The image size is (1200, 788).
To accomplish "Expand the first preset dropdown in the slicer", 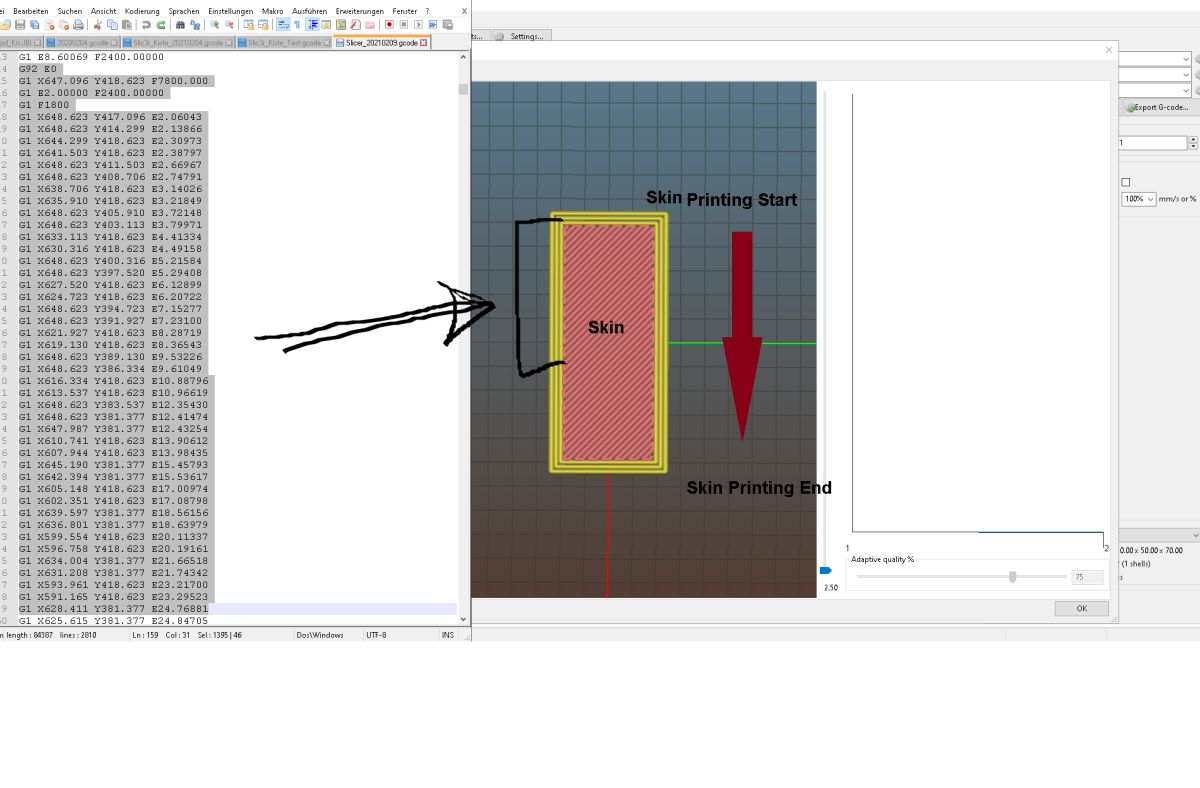I will tap(1186, 59).
